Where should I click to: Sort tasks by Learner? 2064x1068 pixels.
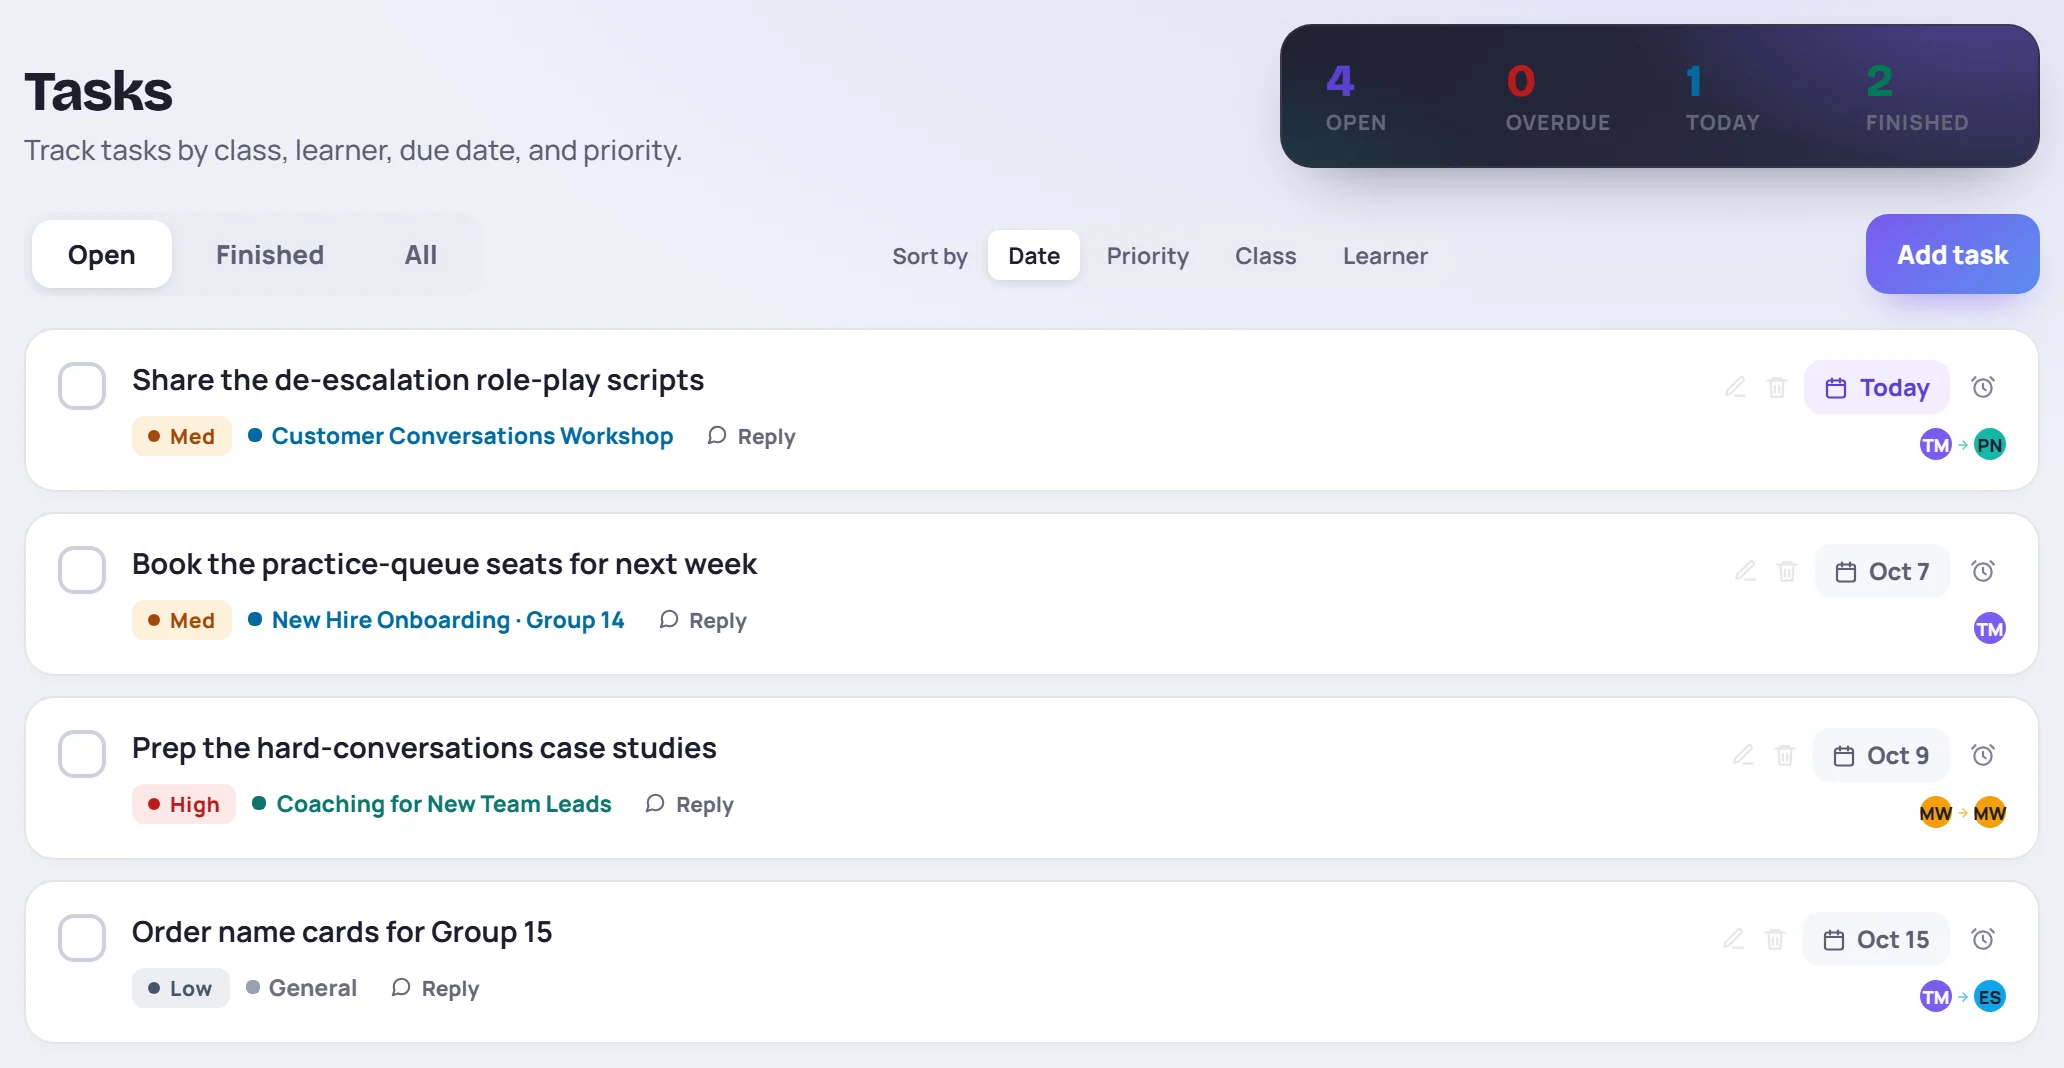tap(1385, 256)
